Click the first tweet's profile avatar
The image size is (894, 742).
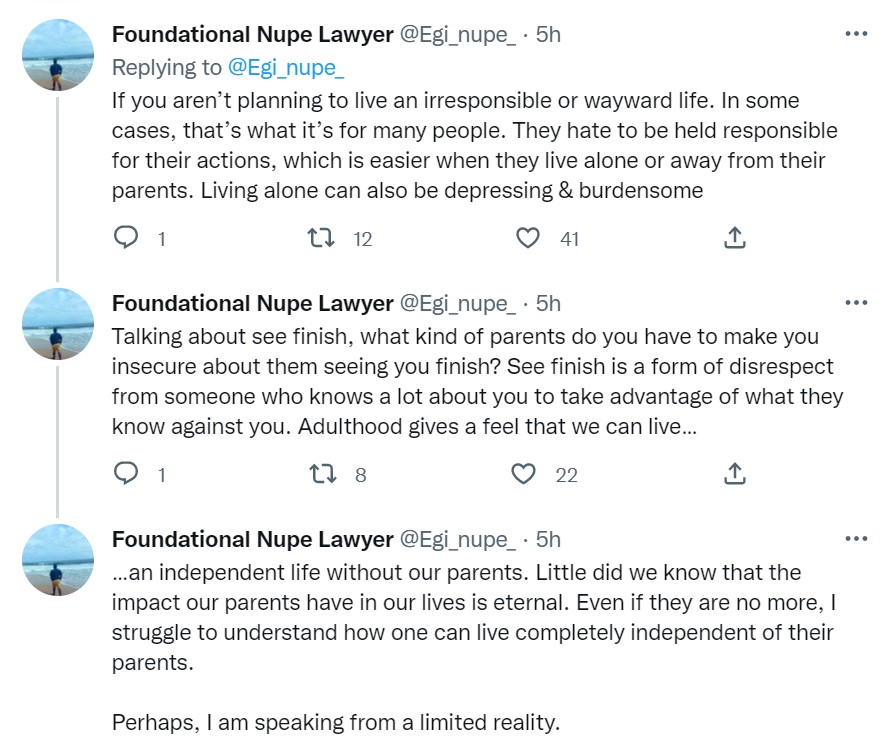click(58, 56)
